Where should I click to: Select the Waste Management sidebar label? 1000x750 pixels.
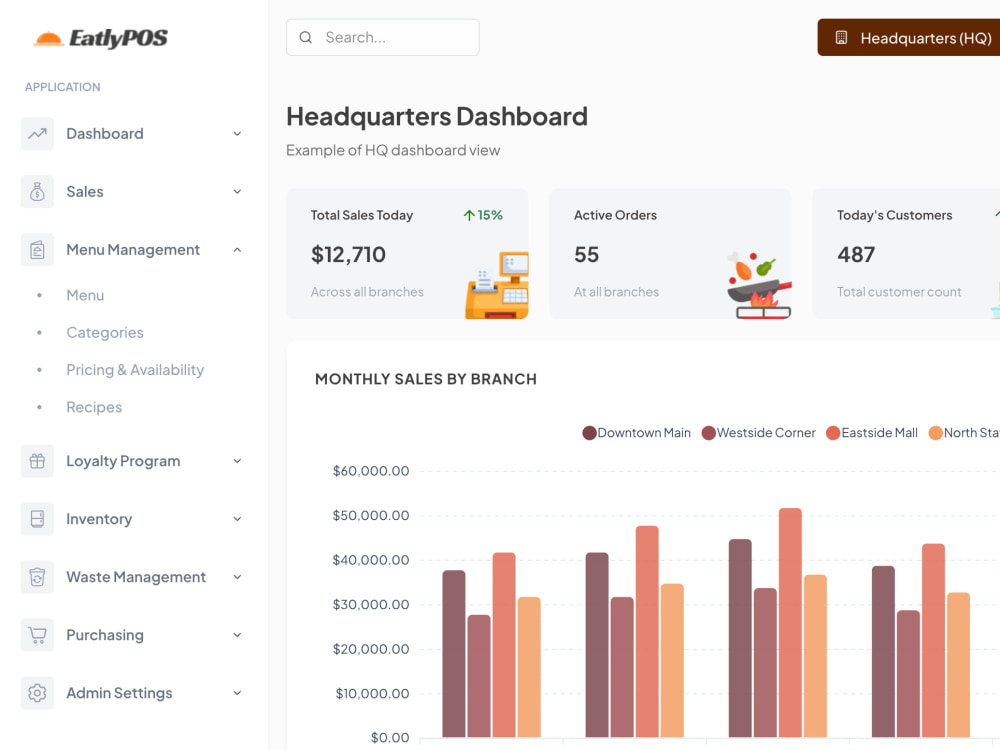click(x=136, y=577)
